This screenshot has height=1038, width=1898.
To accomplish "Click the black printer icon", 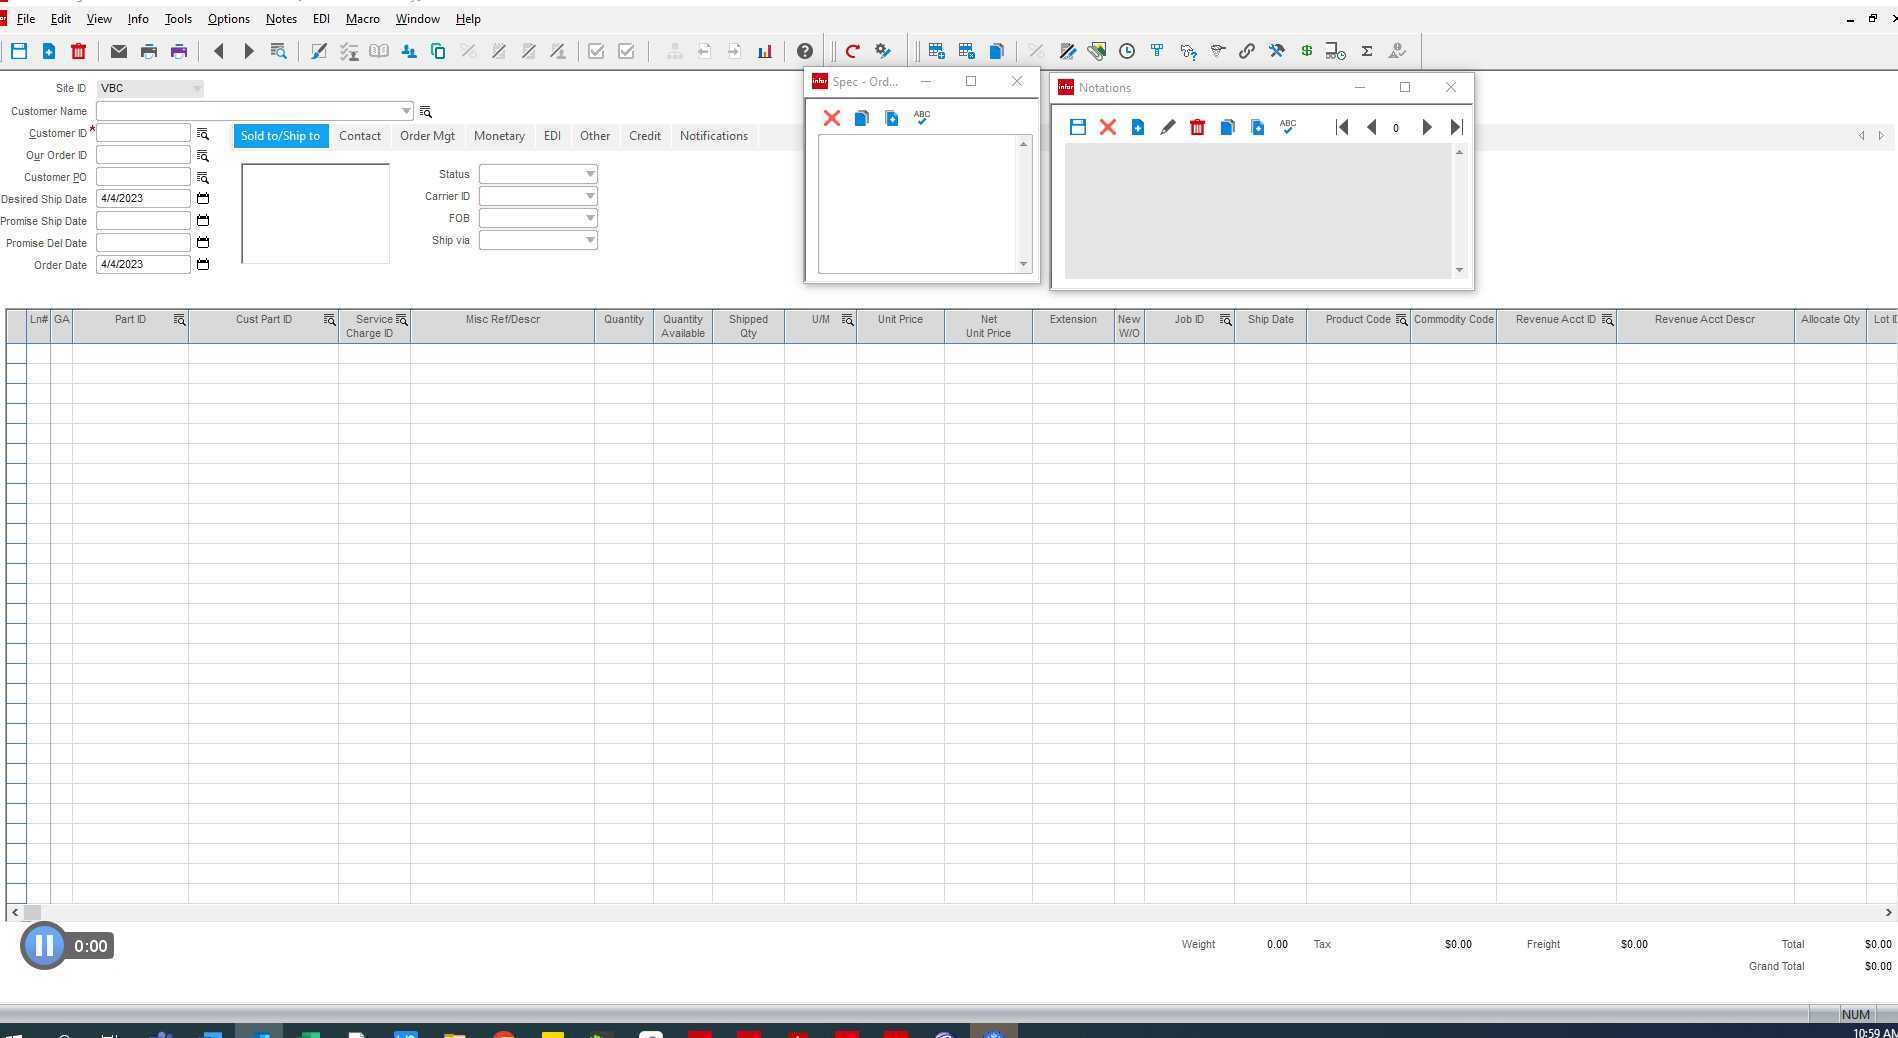I will pyautogui.click(x=149, y=51).
